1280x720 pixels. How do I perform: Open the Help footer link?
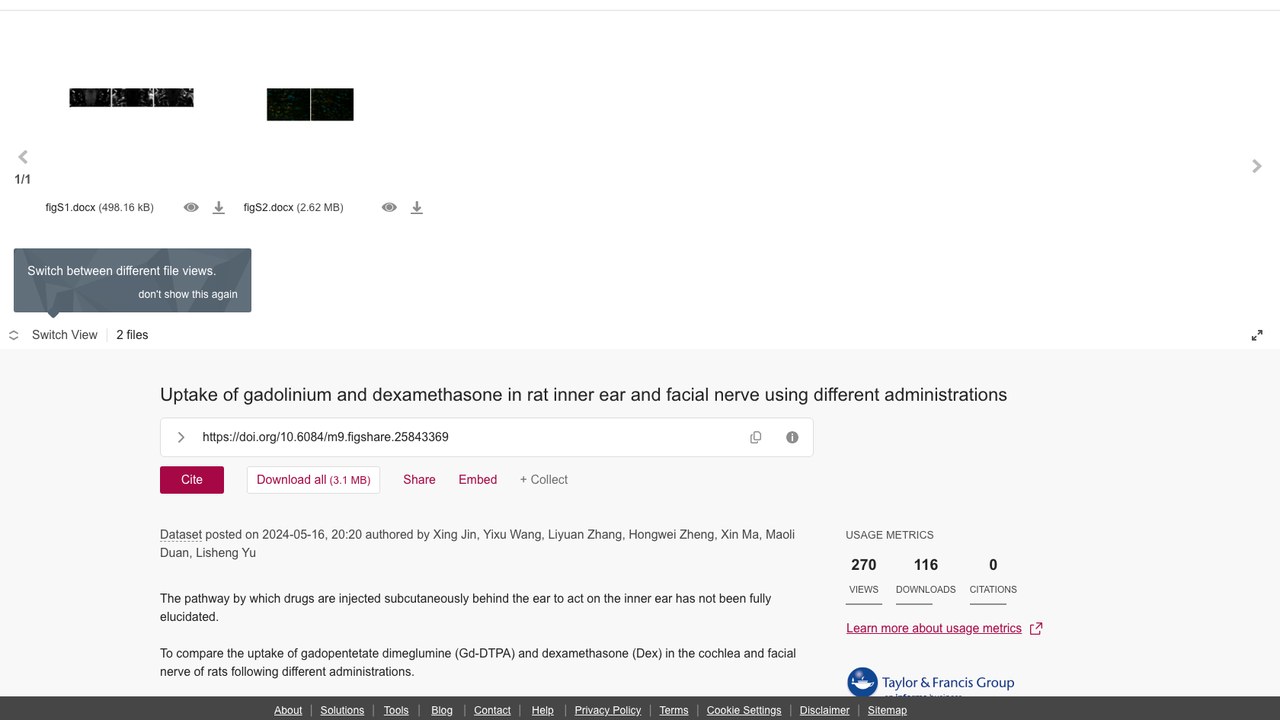click(x=543, y=710)
